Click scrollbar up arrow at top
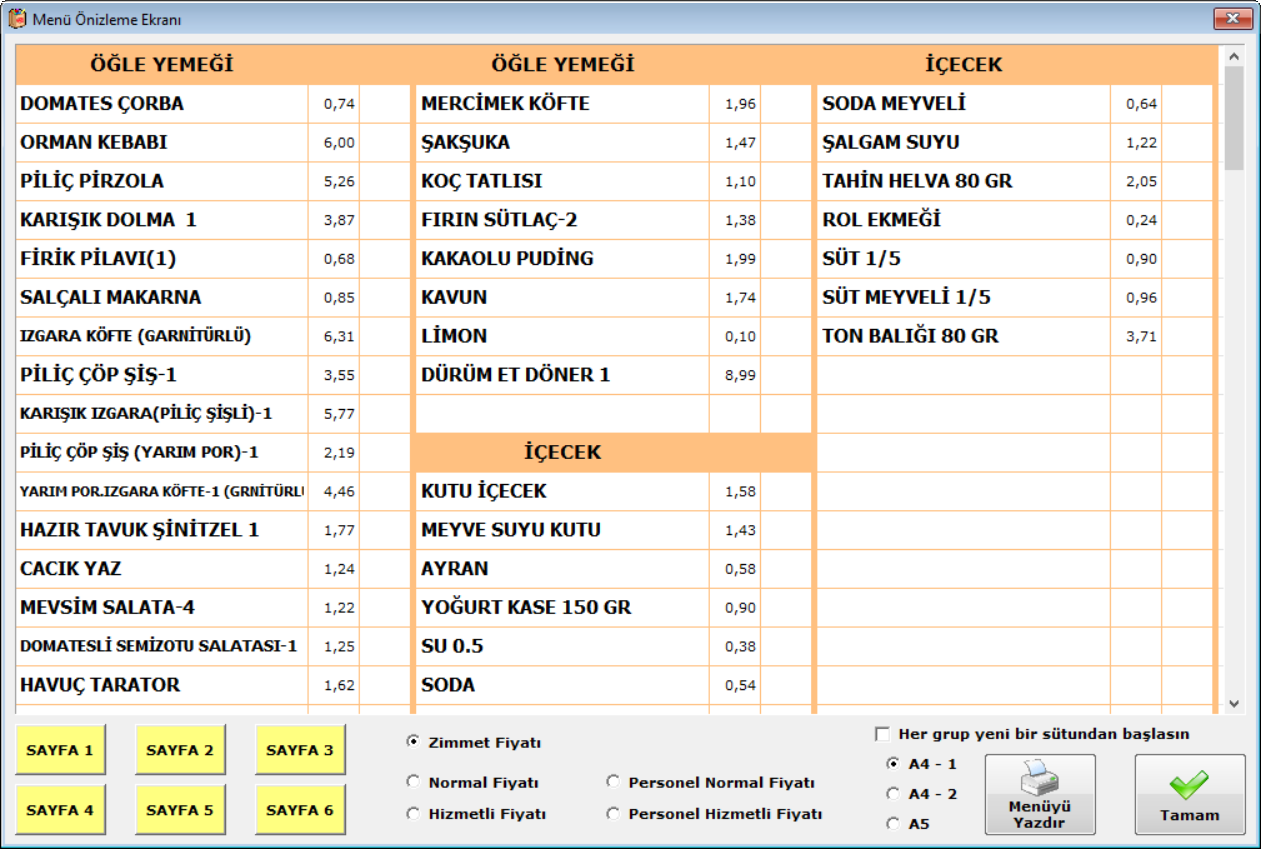1261x849 pixels. [1233, 56]
